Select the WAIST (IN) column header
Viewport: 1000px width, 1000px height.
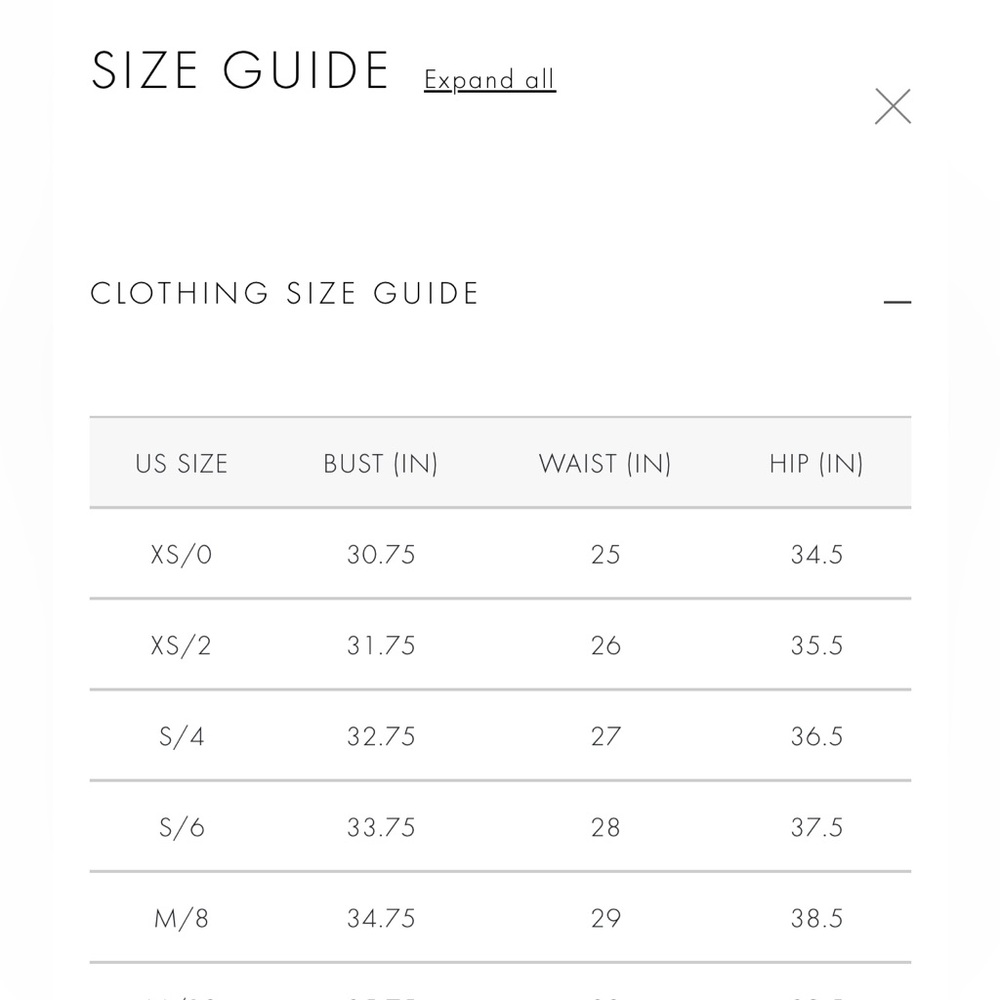[x=605, y=464]
